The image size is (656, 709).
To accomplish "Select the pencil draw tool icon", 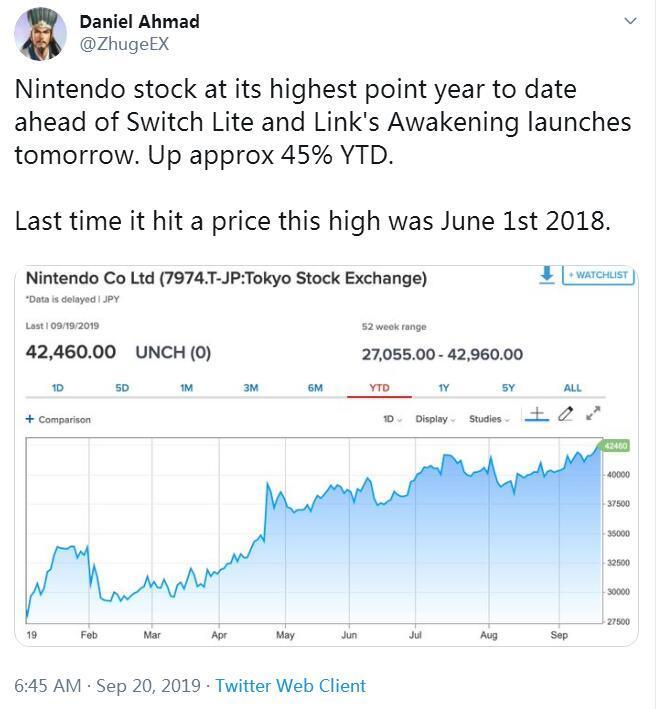I will (565, 413).
